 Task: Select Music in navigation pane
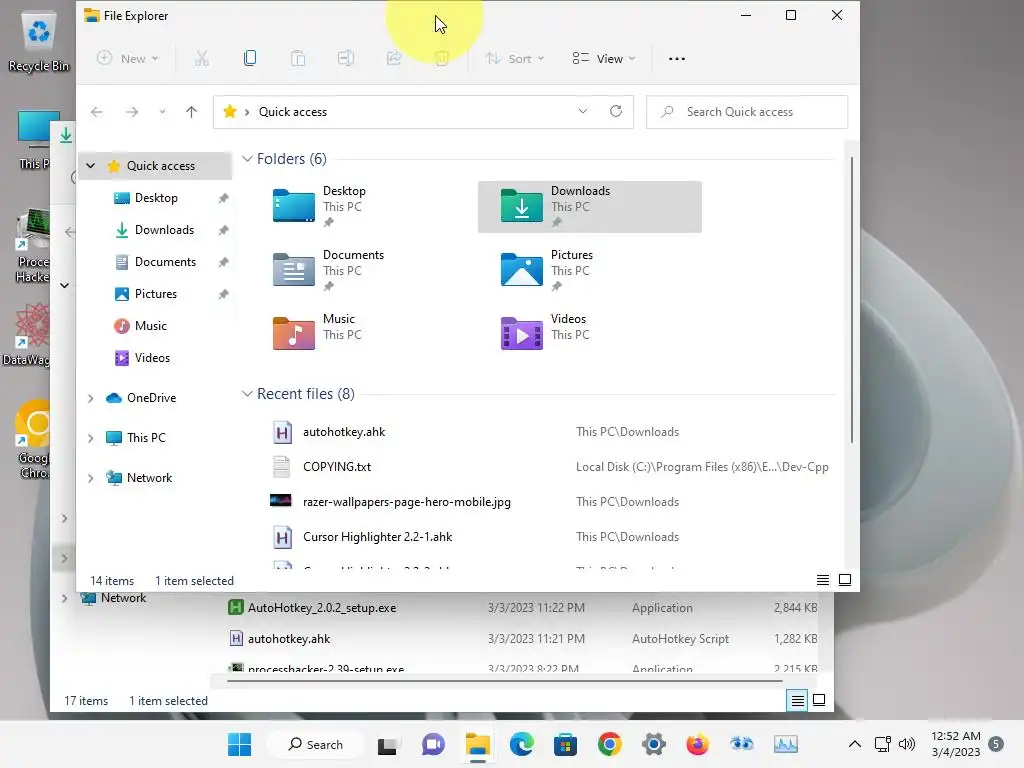(150, 326)
